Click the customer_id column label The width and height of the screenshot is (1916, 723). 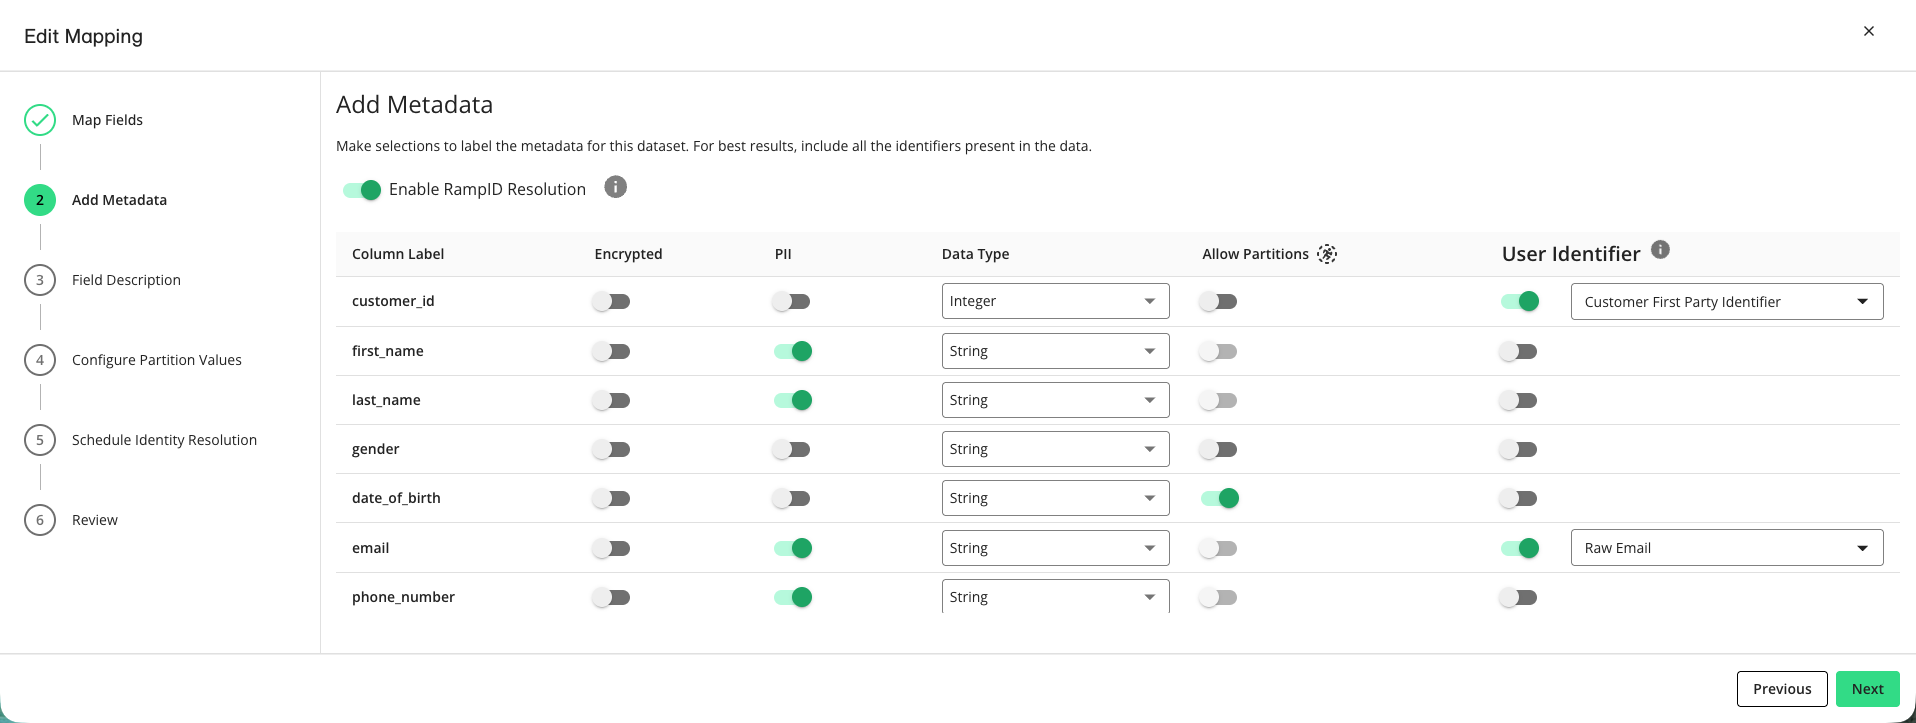tap(393, 301)
